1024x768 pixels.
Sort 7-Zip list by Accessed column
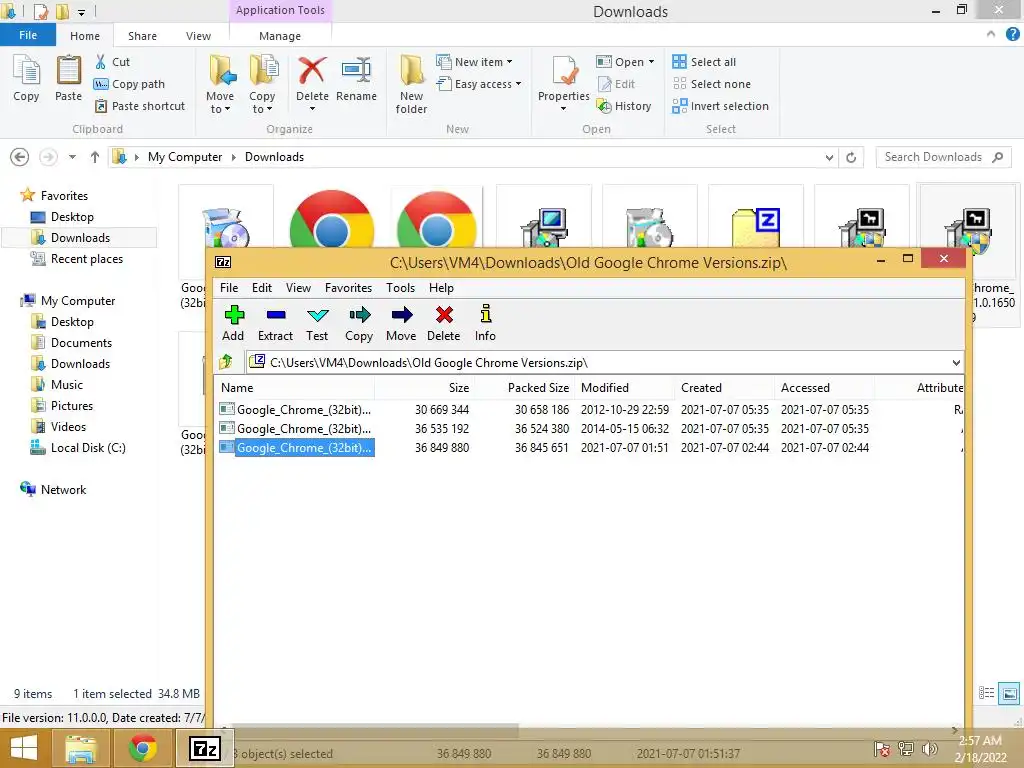pyautogui.click(x=824, y=388)
